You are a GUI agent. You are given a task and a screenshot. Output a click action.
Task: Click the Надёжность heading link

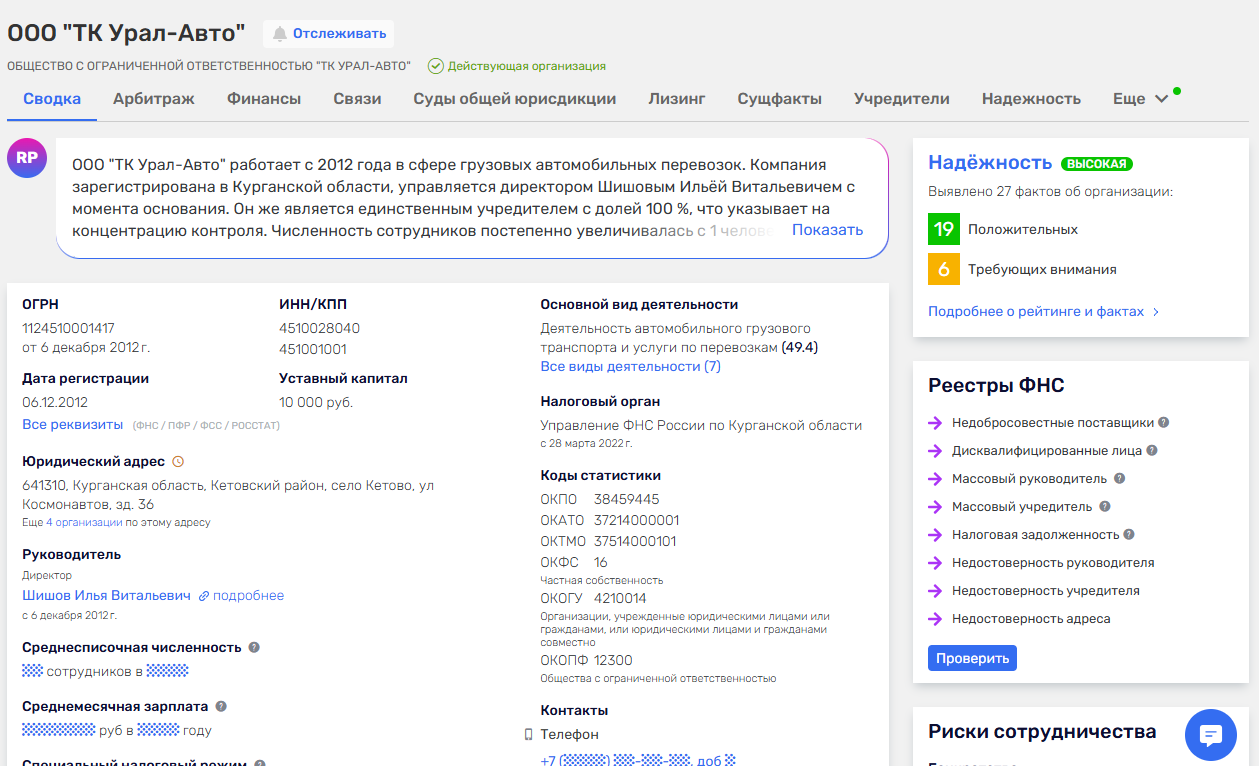click(990, 163)
